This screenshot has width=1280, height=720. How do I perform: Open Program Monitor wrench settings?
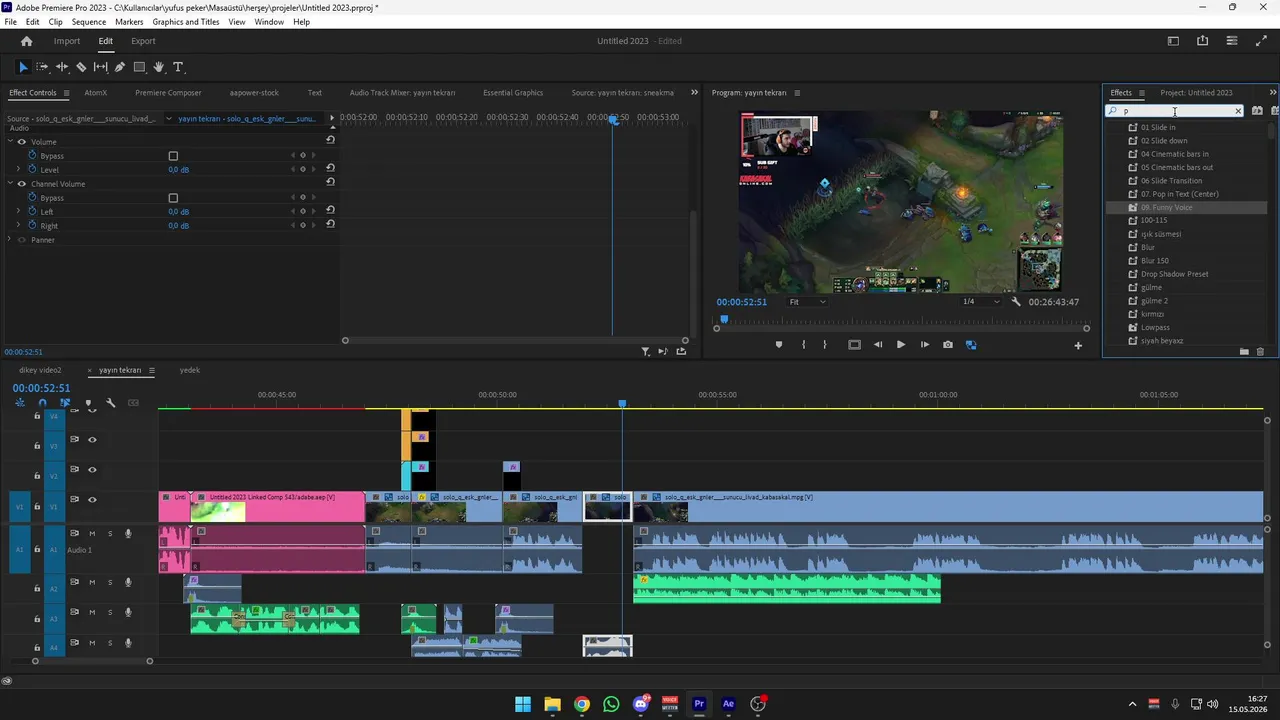pos(1016,302)
